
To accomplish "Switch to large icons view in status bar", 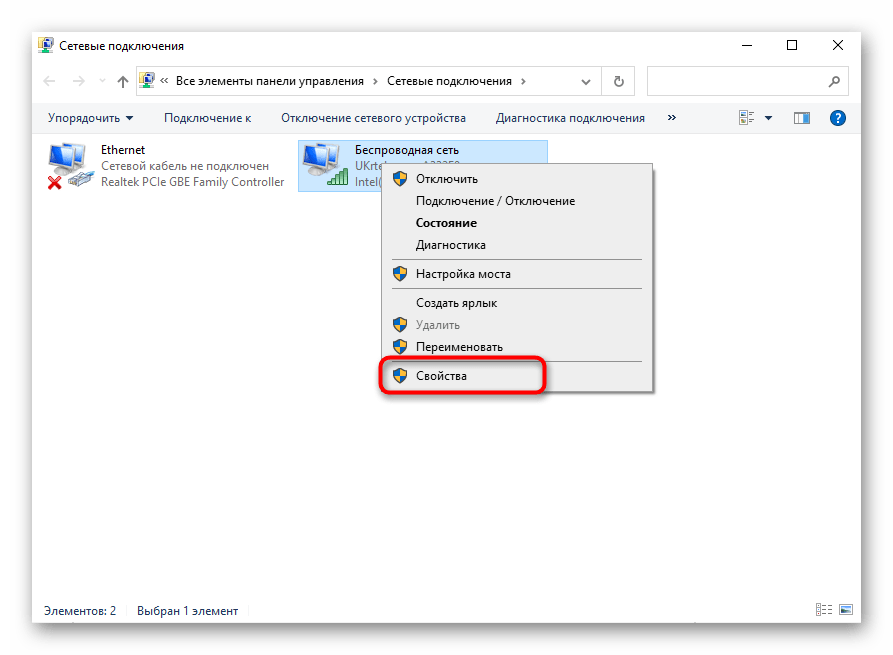I will [x=845, y=610].
